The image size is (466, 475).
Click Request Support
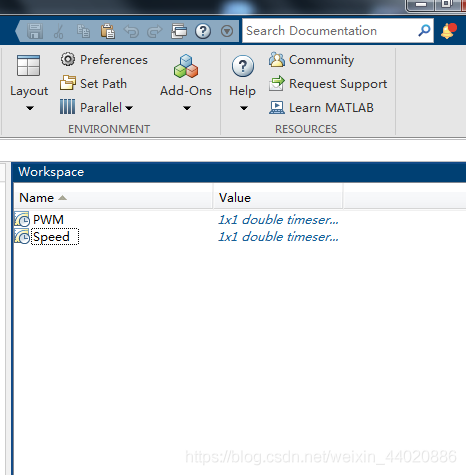tap(328, 83)
